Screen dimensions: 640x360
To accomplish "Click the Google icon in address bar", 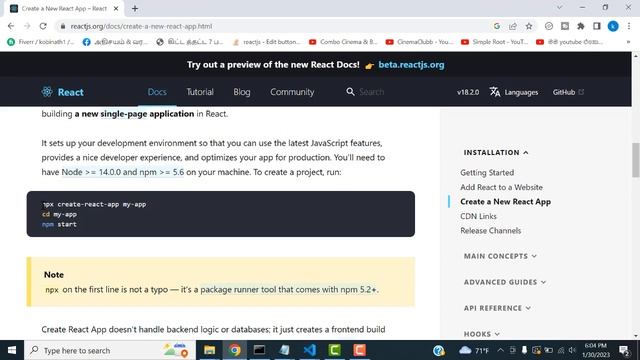I will pyautogui.click(x=496, y=26).
